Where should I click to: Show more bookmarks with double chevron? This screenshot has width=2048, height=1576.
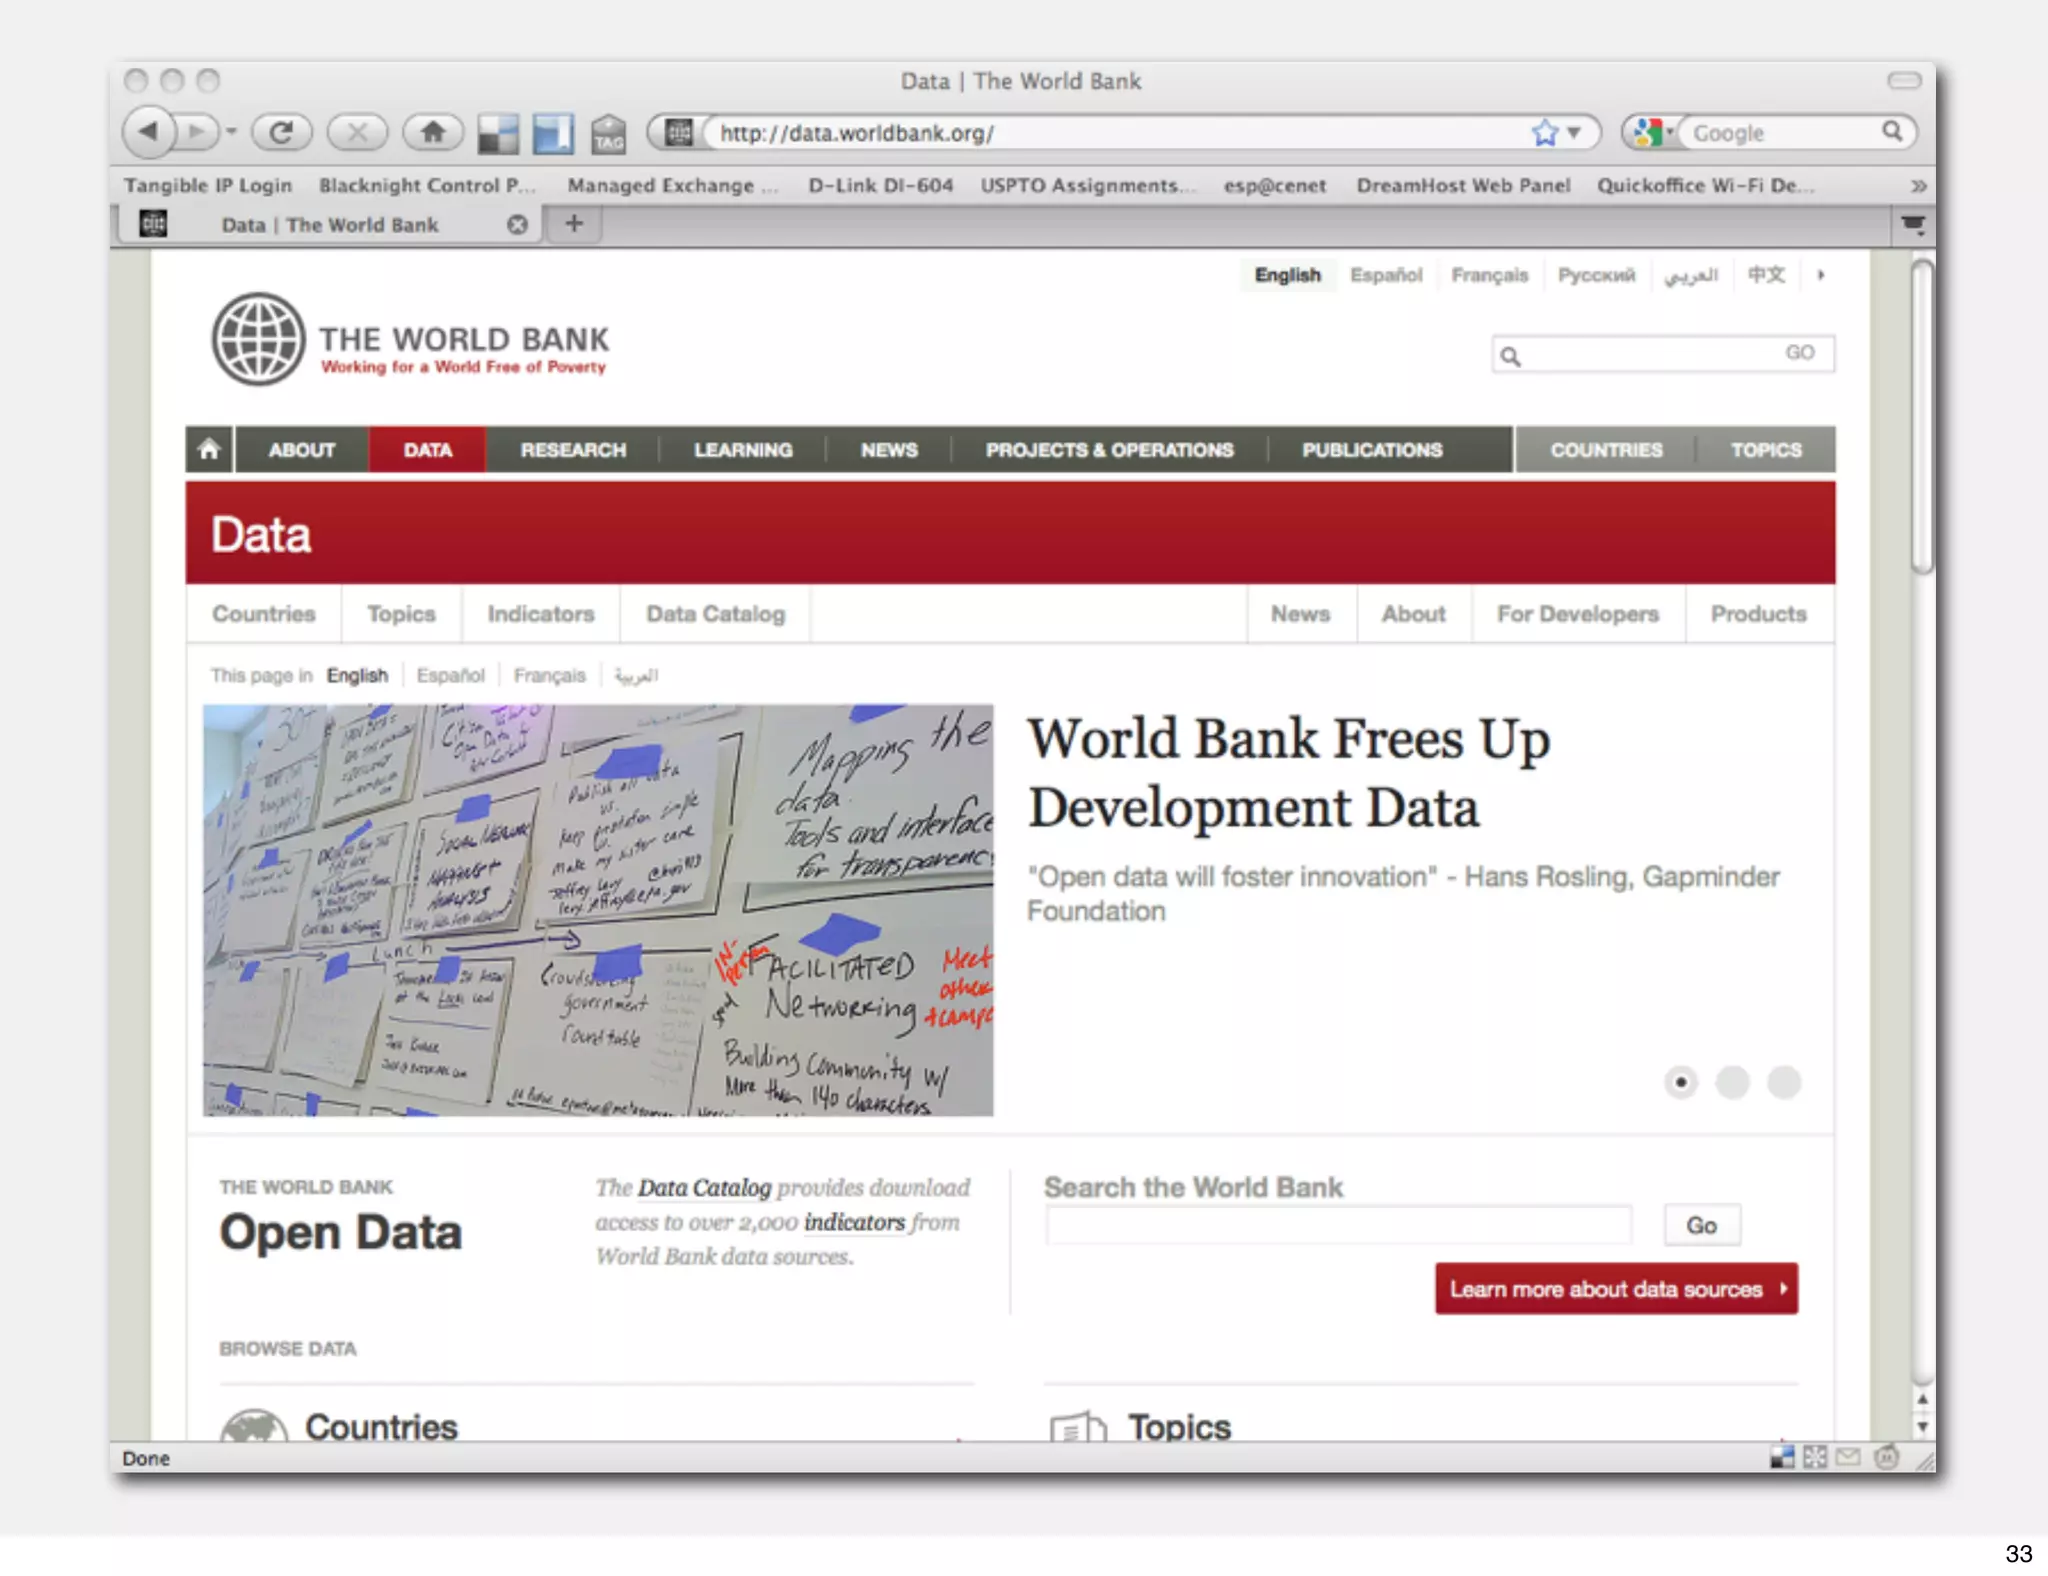tap(1917, 186)
